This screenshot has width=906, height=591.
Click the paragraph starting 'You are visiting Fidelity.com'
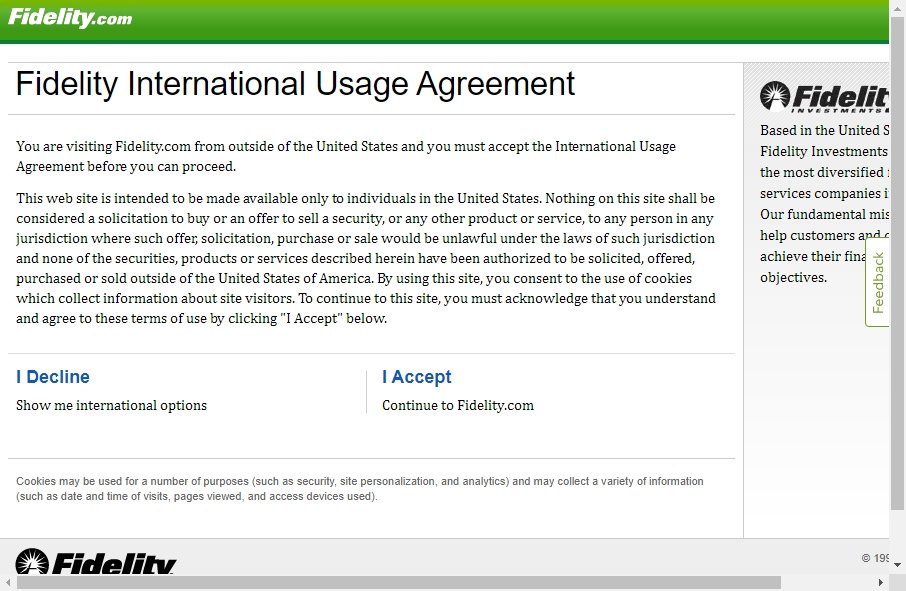coord(346,156)
